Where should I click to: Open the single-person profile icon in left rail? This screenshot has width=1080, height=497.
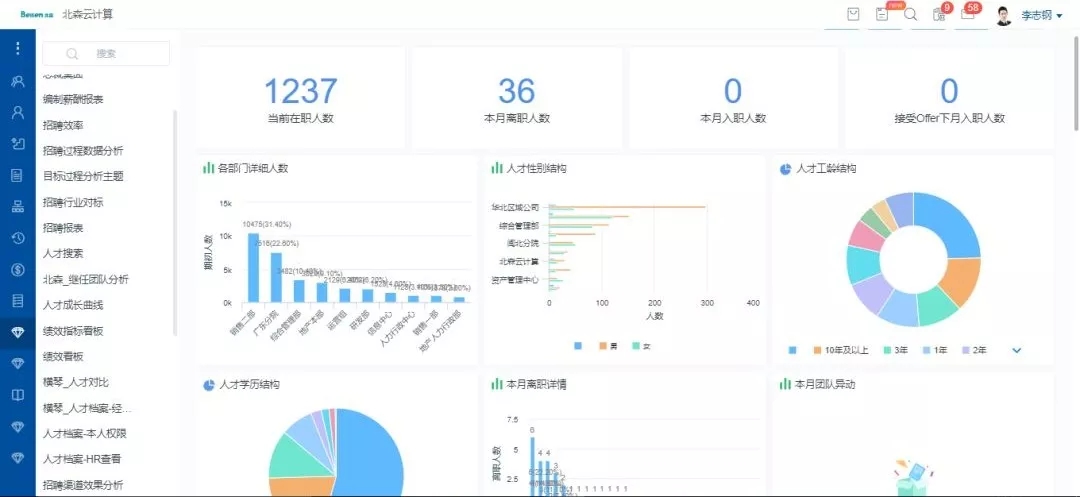coord(18,112)
